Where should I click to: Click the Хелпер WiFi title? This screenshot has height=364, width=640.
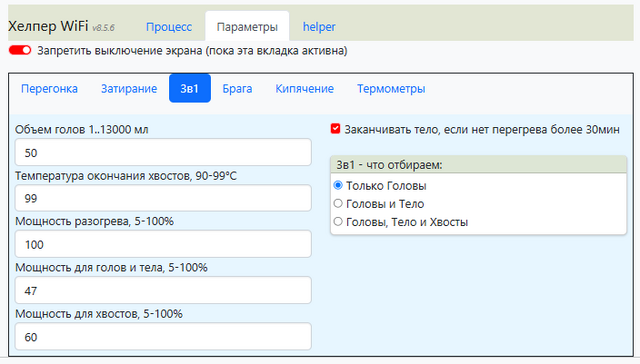pyautogui.click(x=48, y=26)
